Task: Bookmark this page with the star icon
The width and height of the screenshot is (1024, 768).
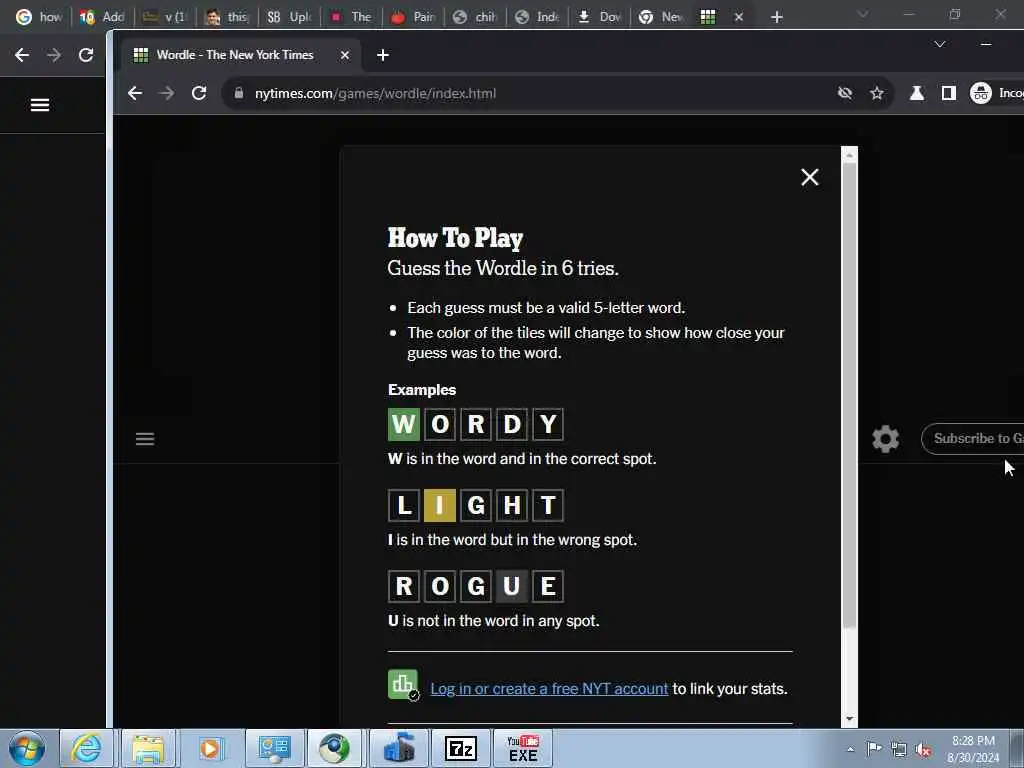Action: click(877, 93)
